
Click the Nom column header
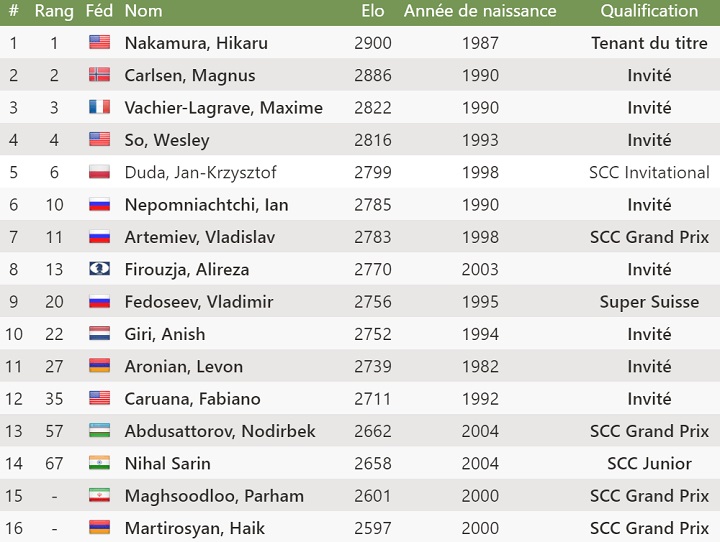pyautogui.click(x=143, y=11)
